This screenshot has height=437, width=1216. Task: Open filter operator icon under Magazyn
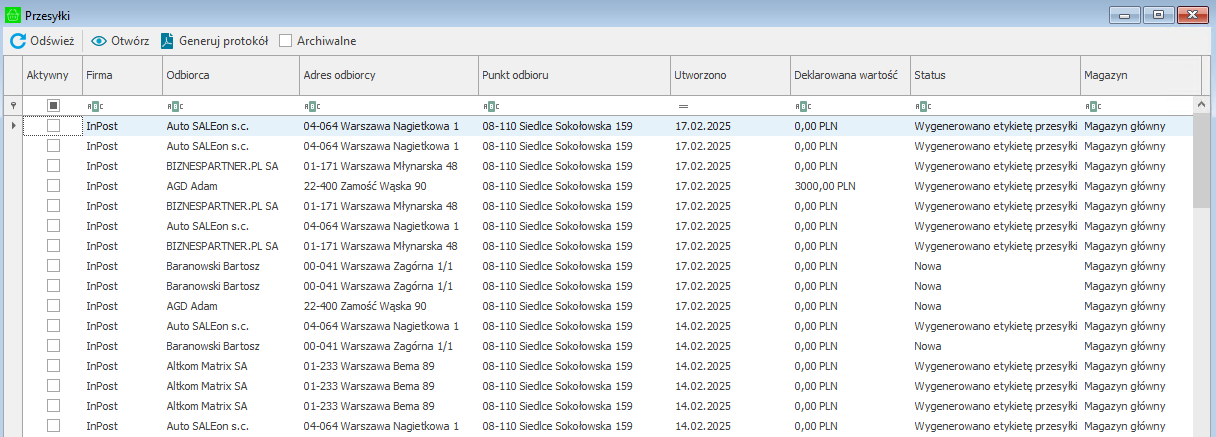(x=1093, y=106)
